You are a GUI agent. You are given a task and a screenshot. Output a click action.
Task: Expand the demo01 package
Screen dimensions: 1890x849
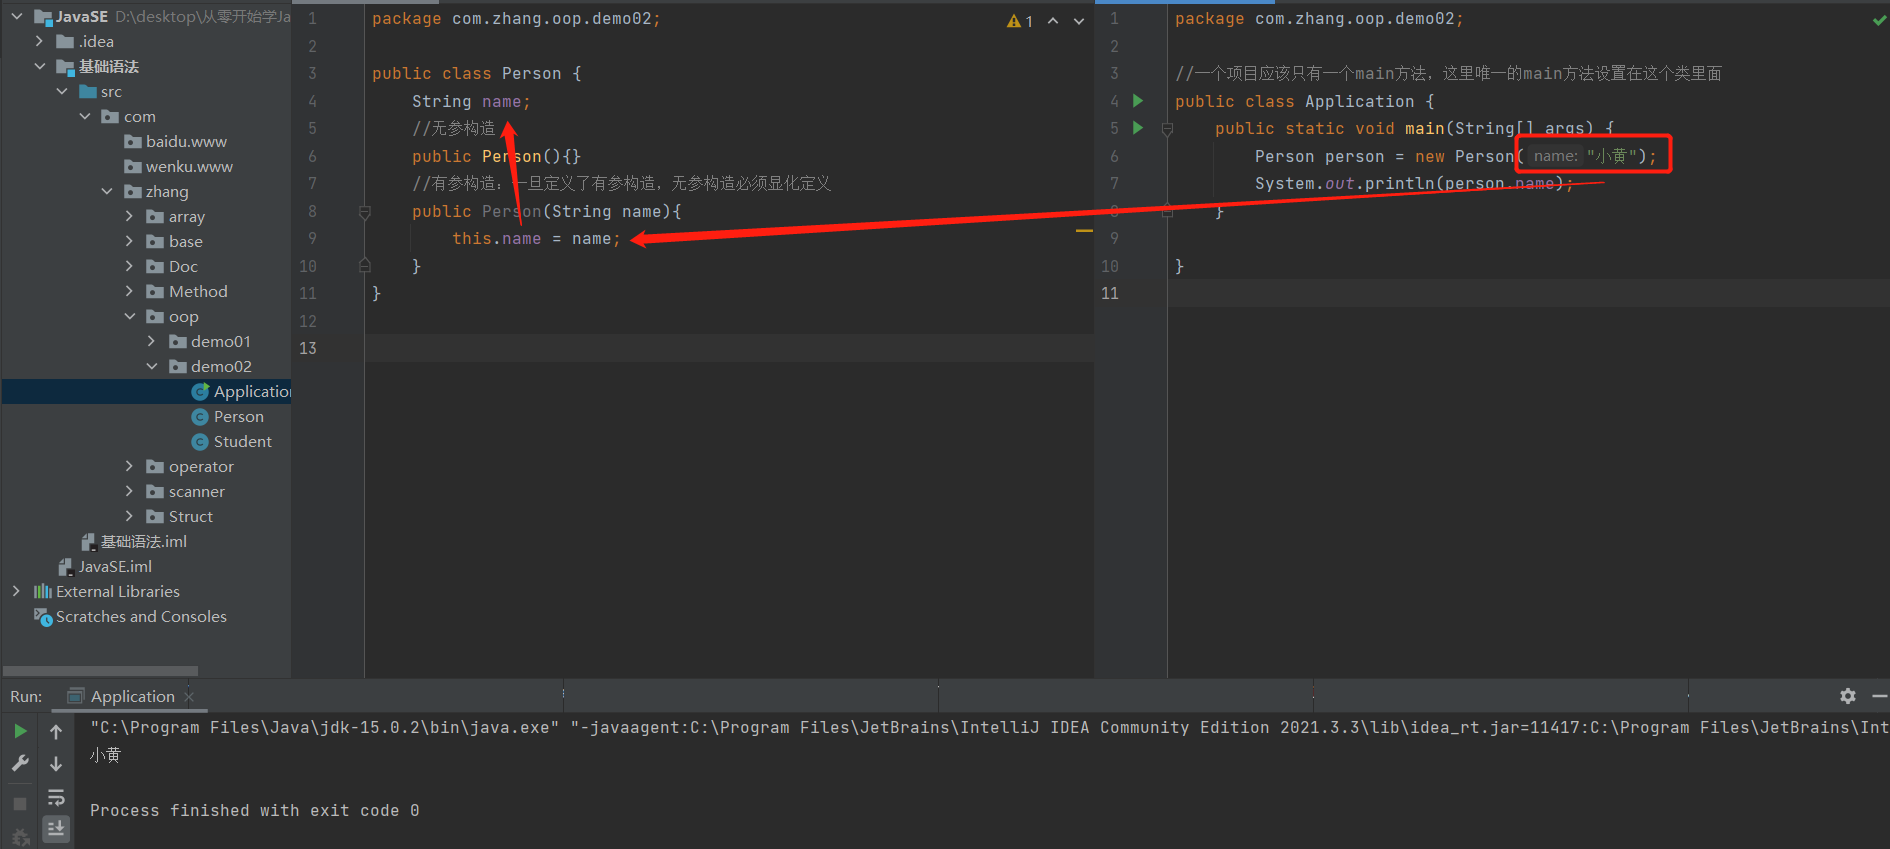coord(152,341)
